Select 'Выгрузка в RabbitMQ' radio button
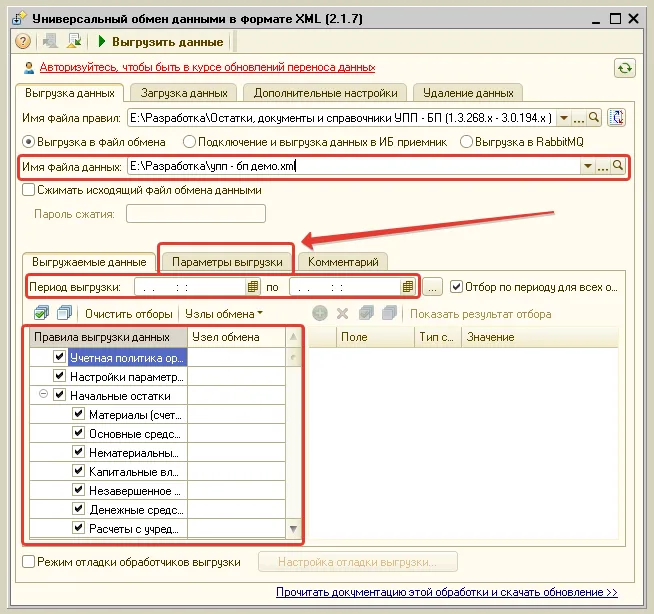 pyautogui.click(x=466, y=142)
